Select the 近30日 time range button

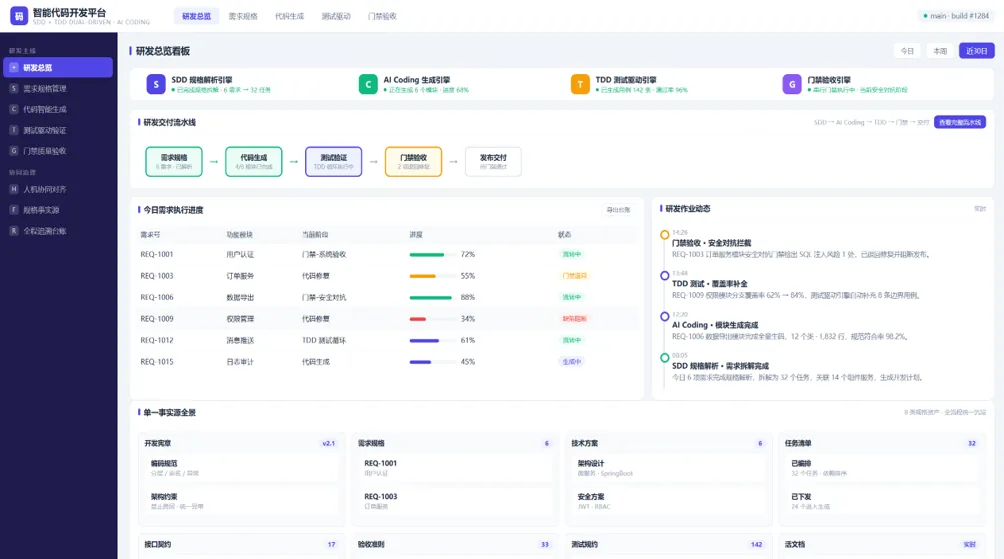pyautogui.click(x=976, y=51)
